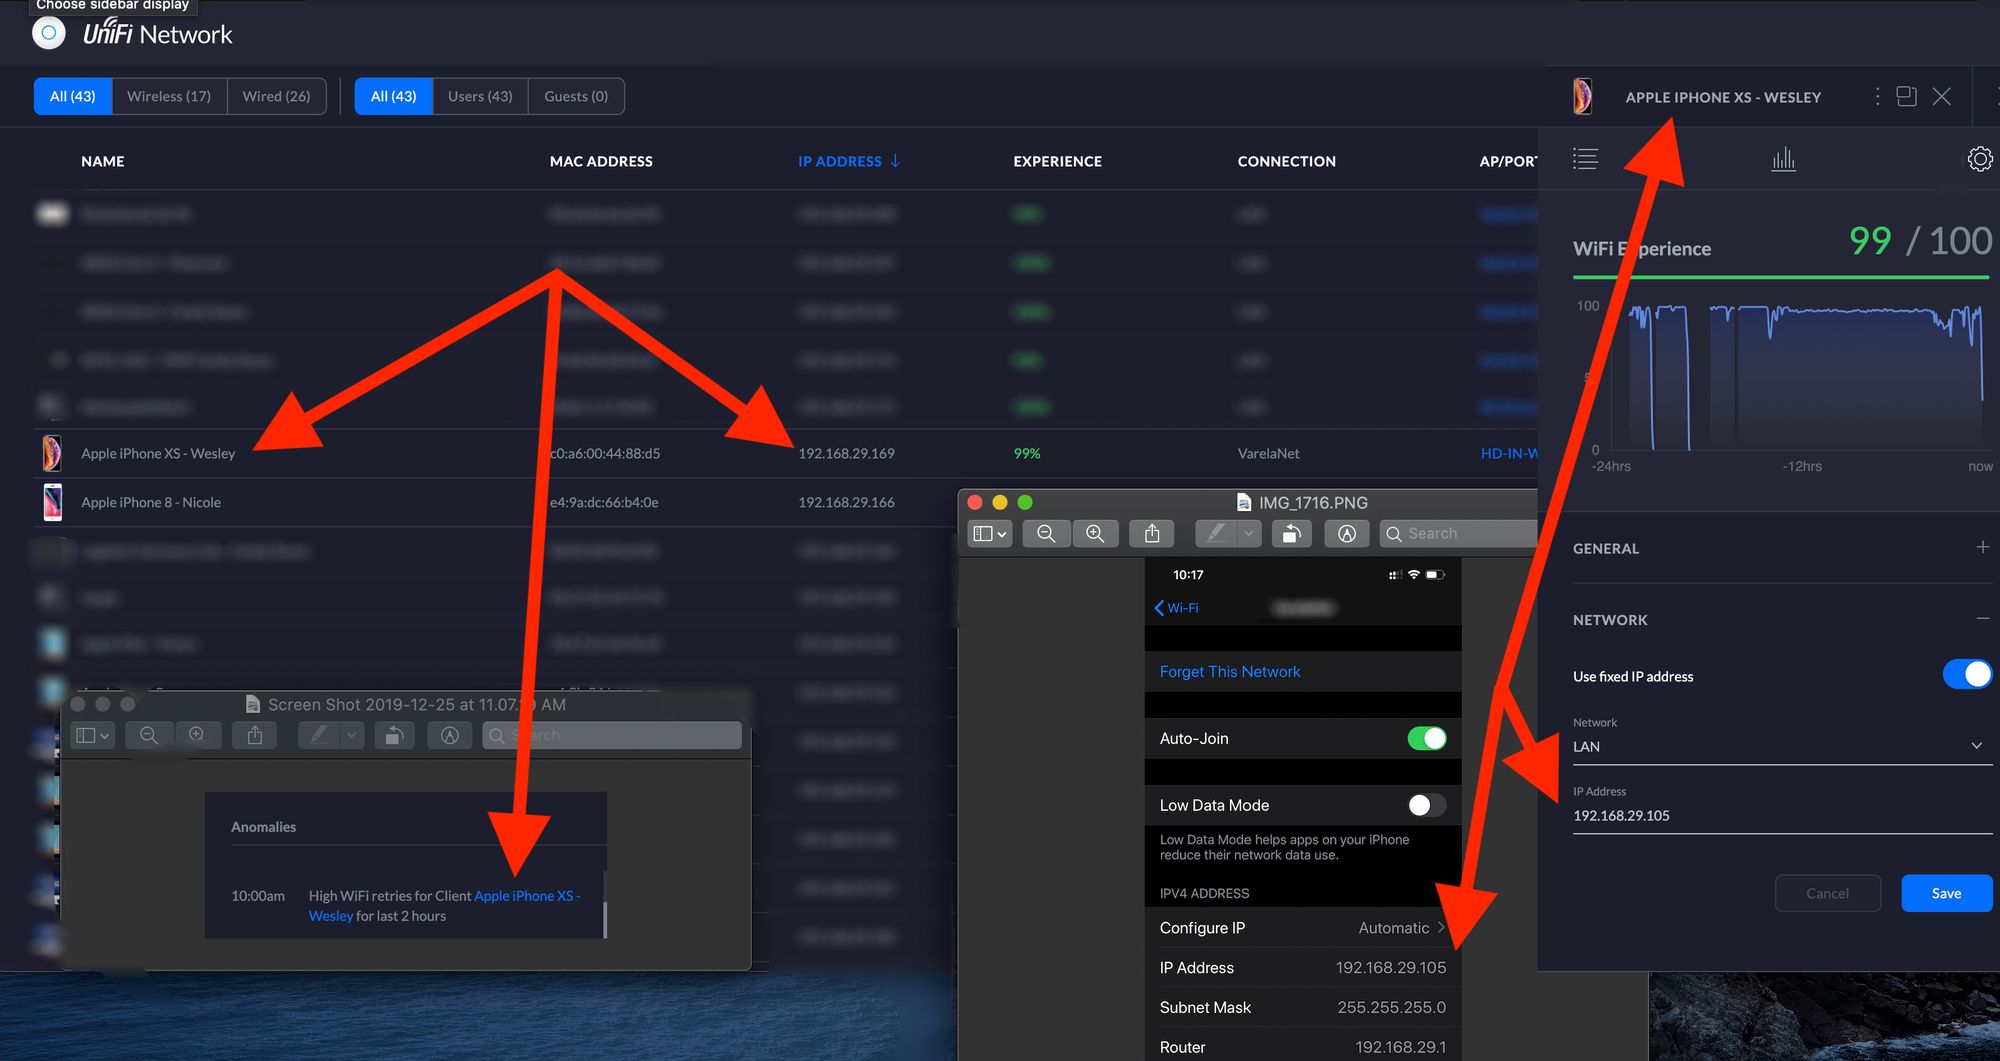The height and width of the screenshot is (1061, 2000).
Task: Pop out the client panel window icon
Action: click(x=1906, y=96)
